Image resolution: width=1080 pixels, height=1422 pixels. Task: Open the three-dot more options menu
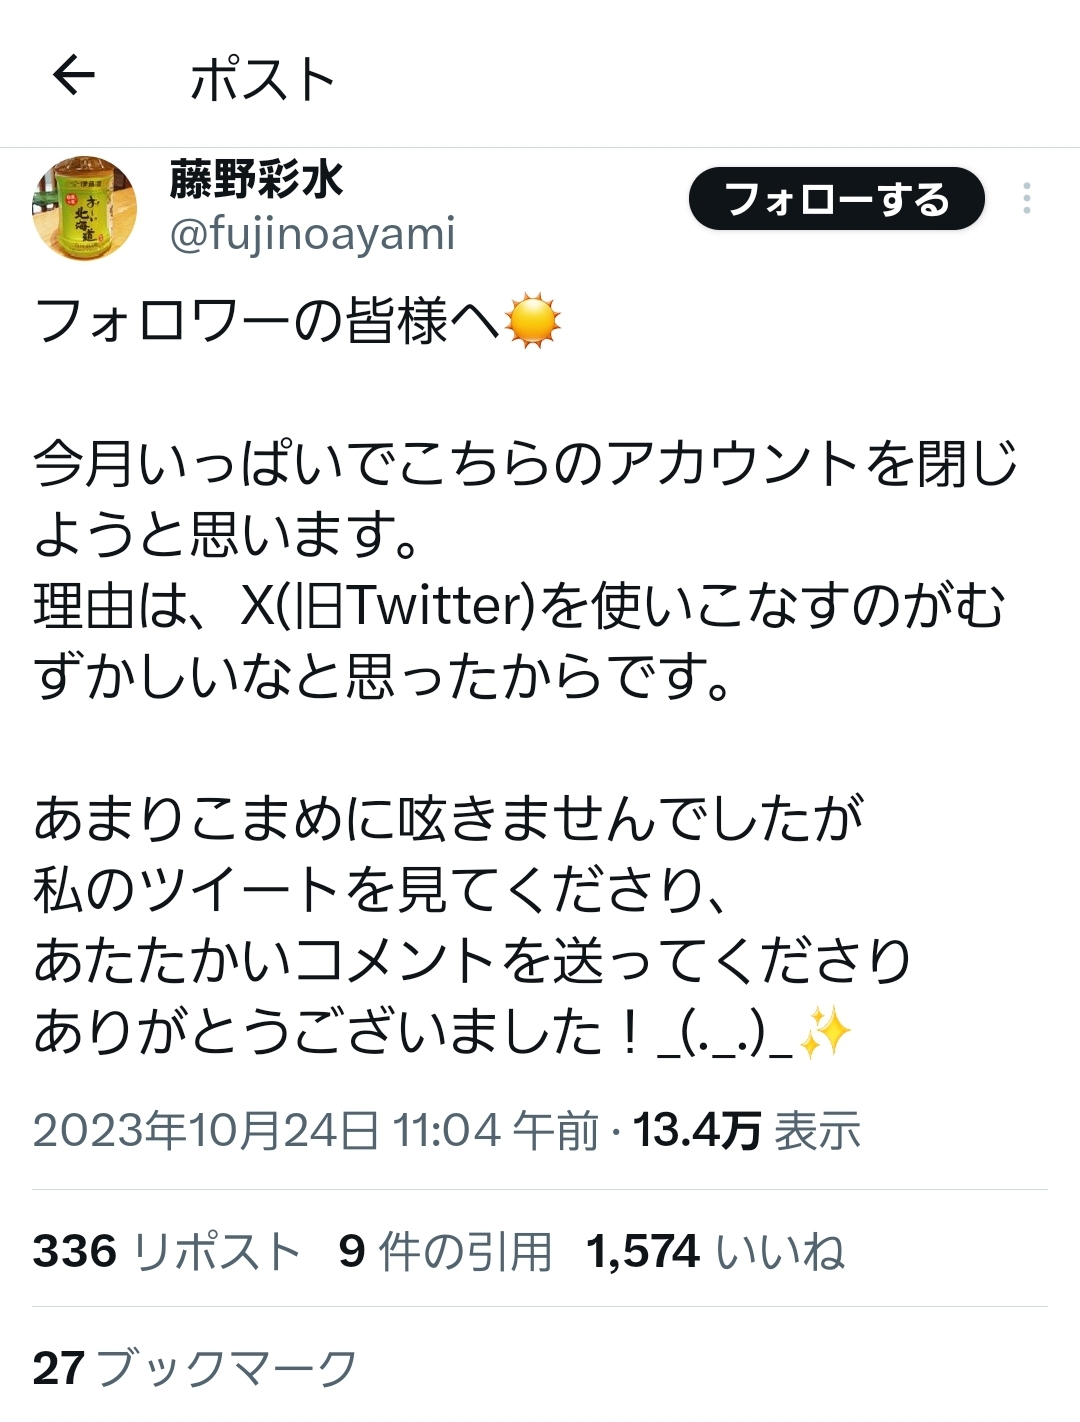[x=1026, y=199]
